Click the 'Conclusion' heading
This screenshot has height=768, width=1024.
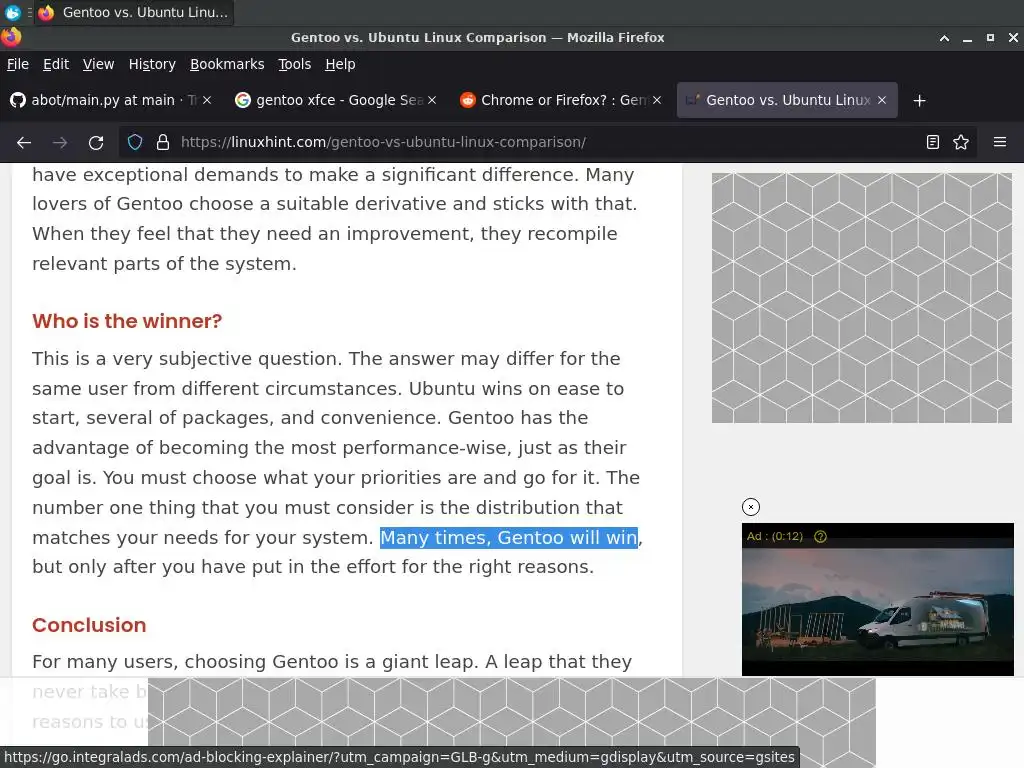(x=89, y=625)
